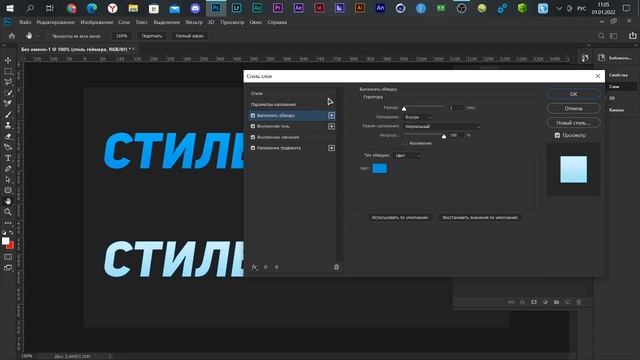This screenshot has height=360, width=640.
Task: Open the stroke Position dropdown
Action: coord(418,117)
